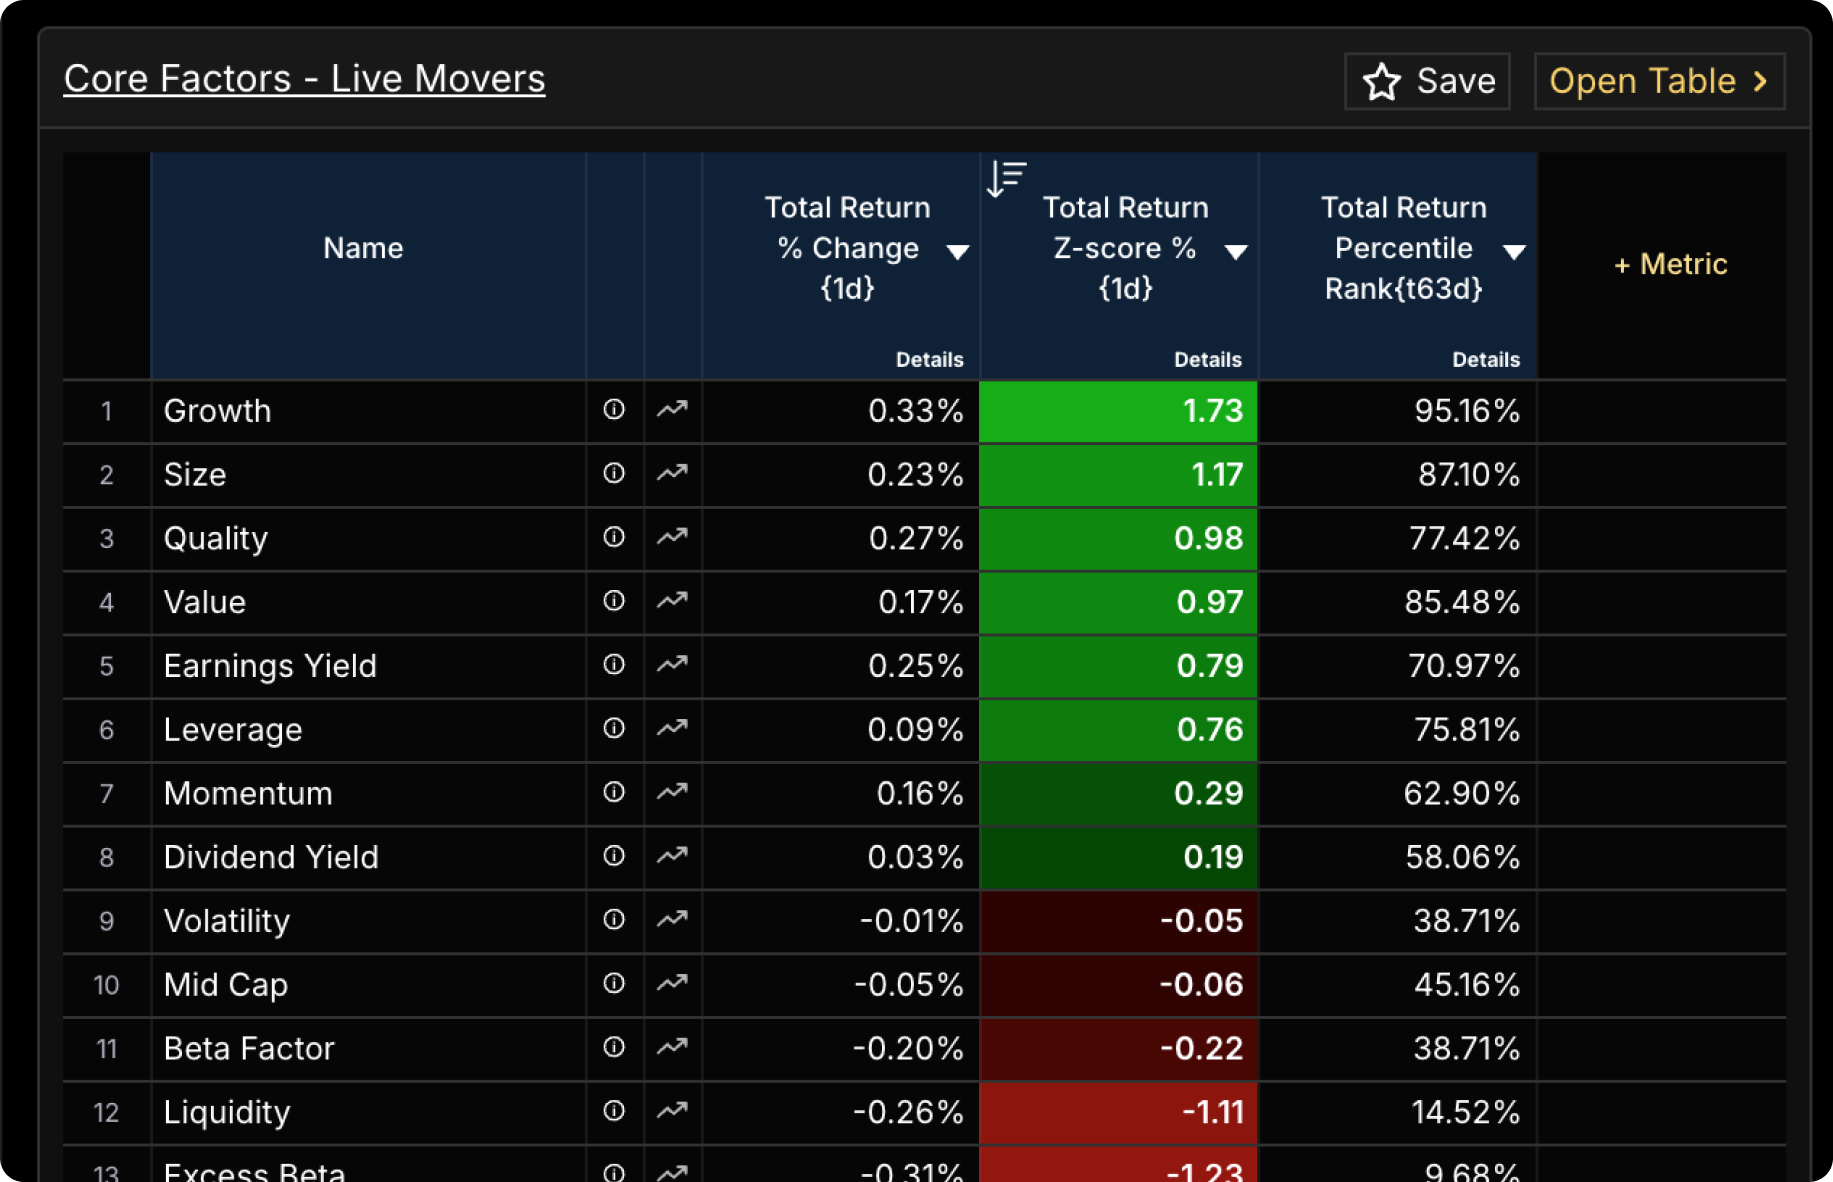
Task: Click the info icon for Leverage
Action: point(614,728)
